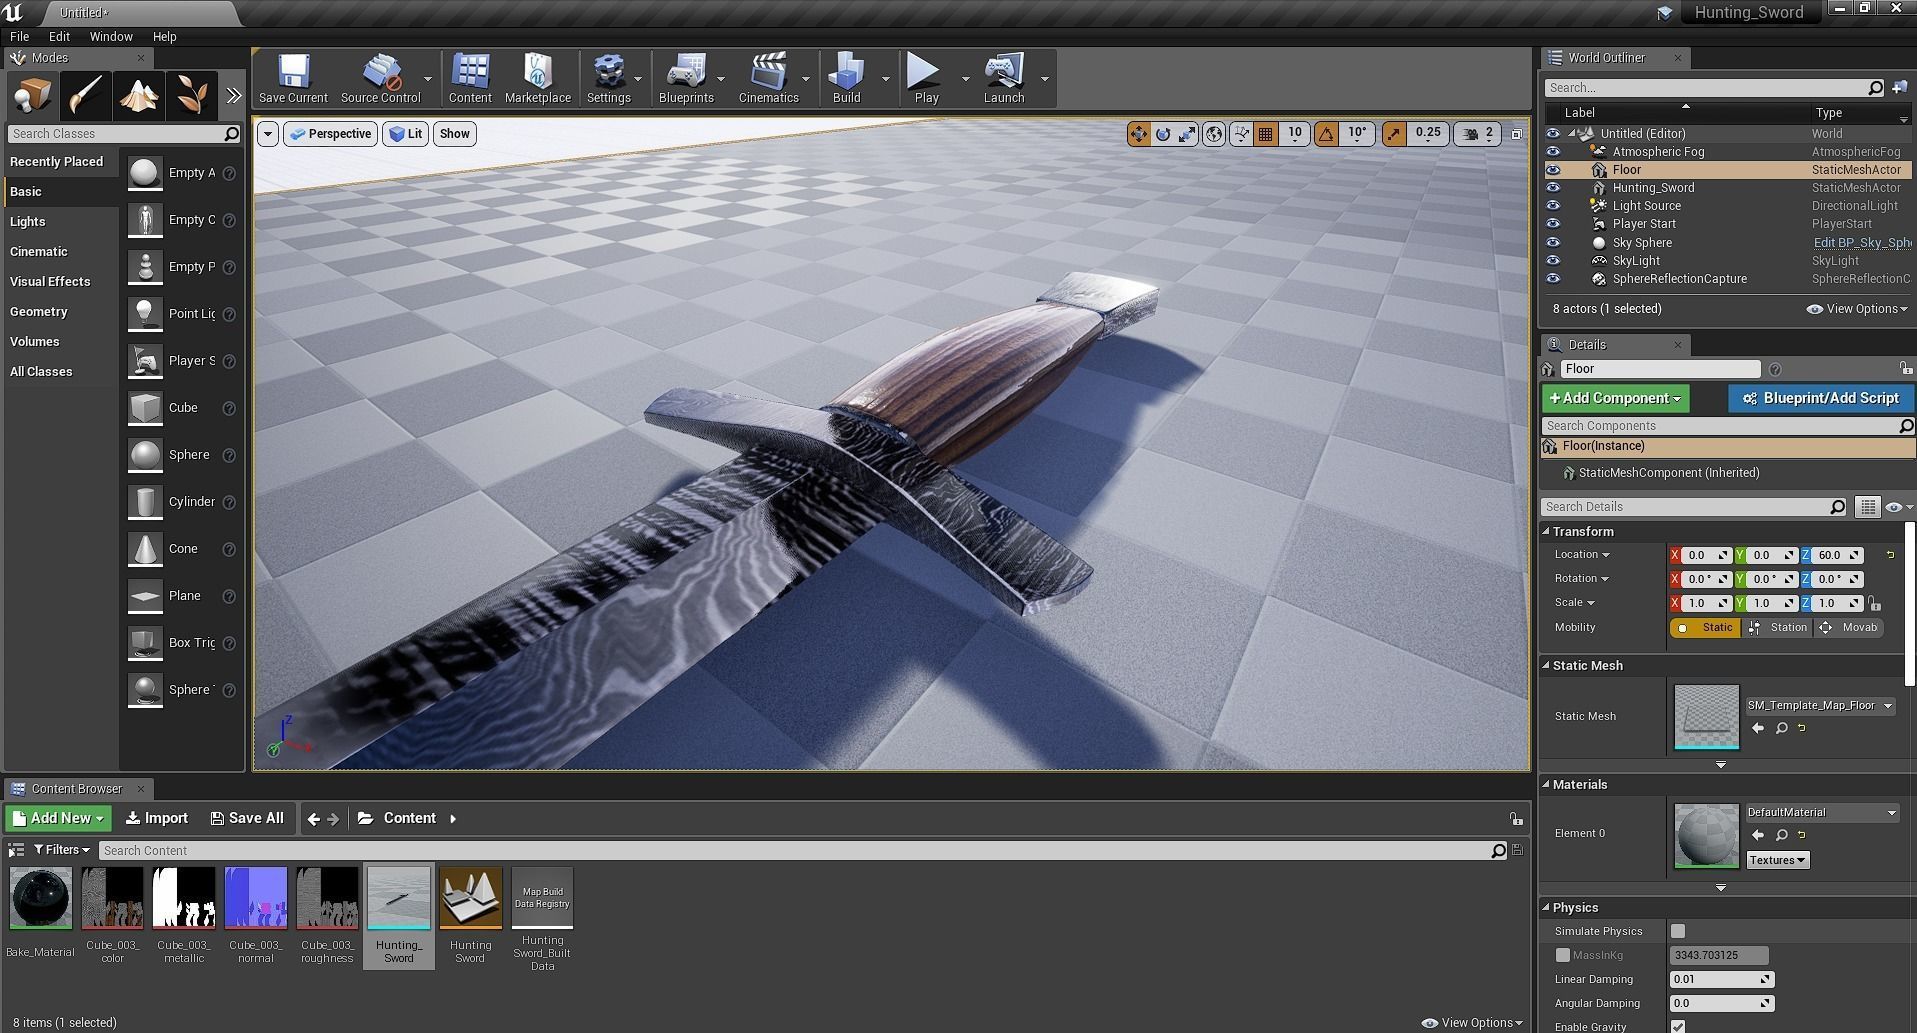Toggle scale snapping in viewport
Screen dimensions: 1917x1033
(1393, 133)
